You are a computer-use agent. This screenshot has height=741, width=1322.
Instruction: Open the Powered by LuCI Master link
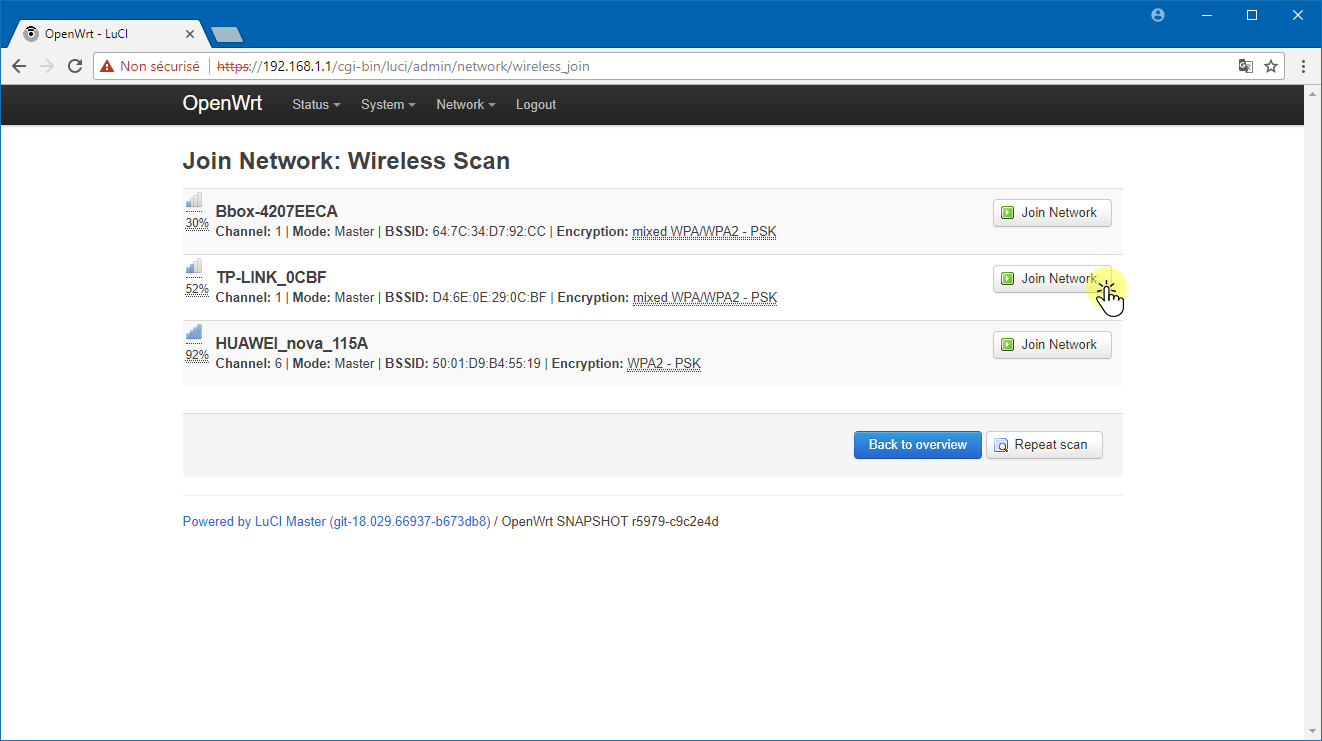(x=336, y=521)
